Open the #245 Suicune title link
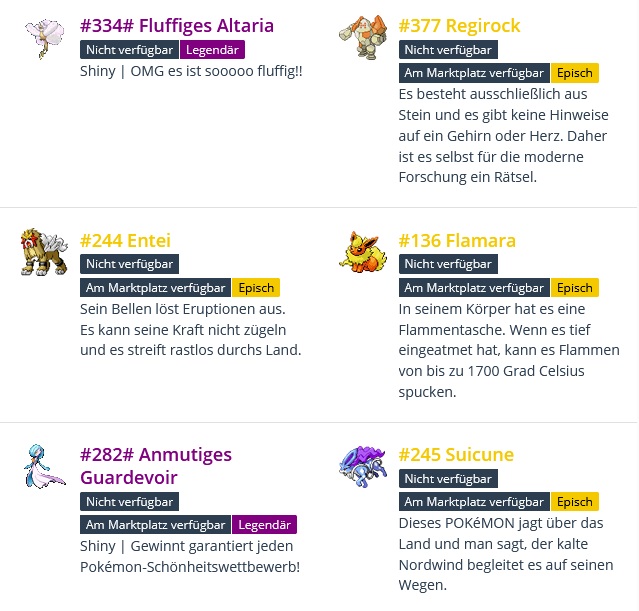This screenshot has width=639, height=611. pos(456,456)
